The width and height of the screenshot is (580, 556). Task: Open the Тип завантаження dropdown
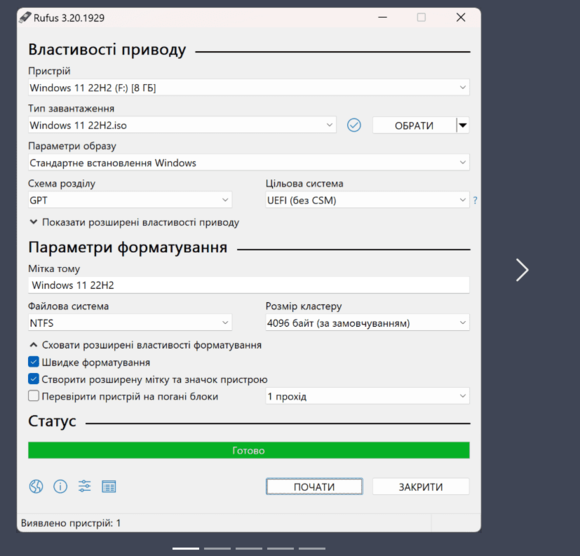[x=182, y=125]
